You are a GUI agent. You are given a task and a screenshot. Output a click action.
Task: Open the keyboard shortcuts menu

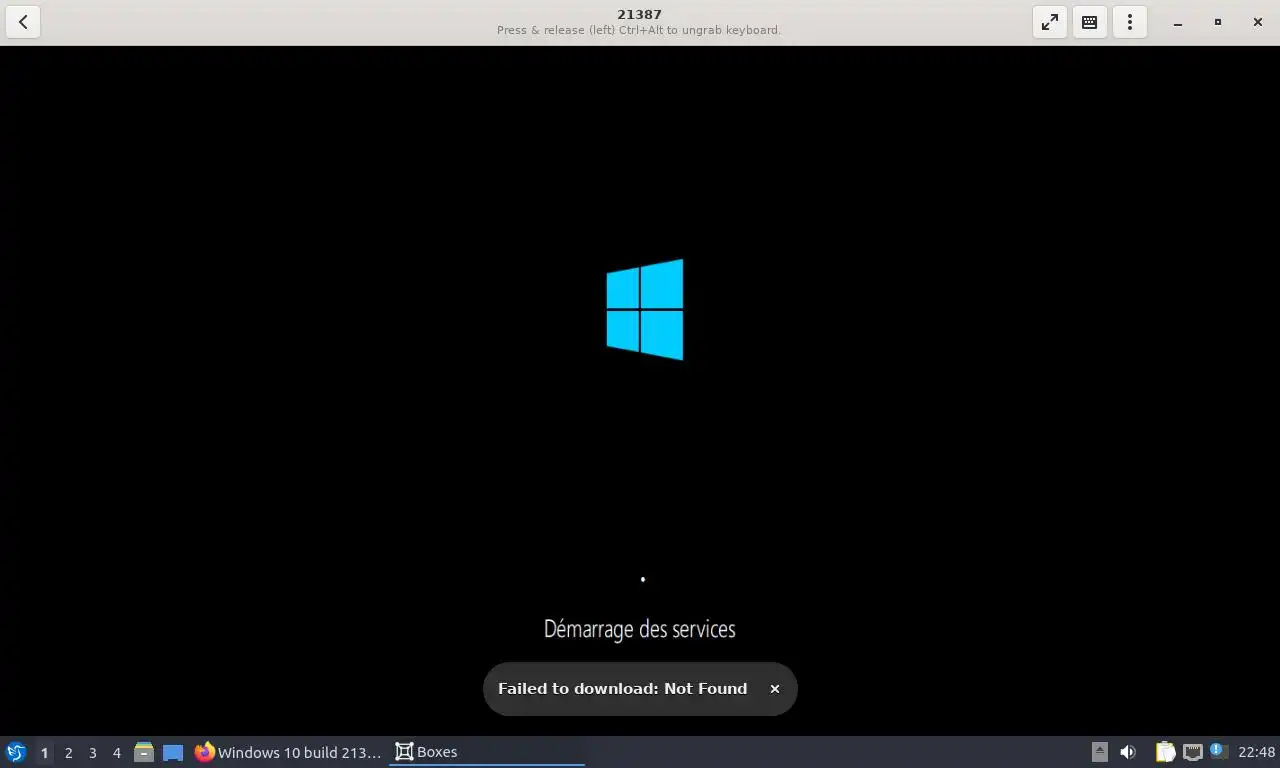click(1090, 22)
